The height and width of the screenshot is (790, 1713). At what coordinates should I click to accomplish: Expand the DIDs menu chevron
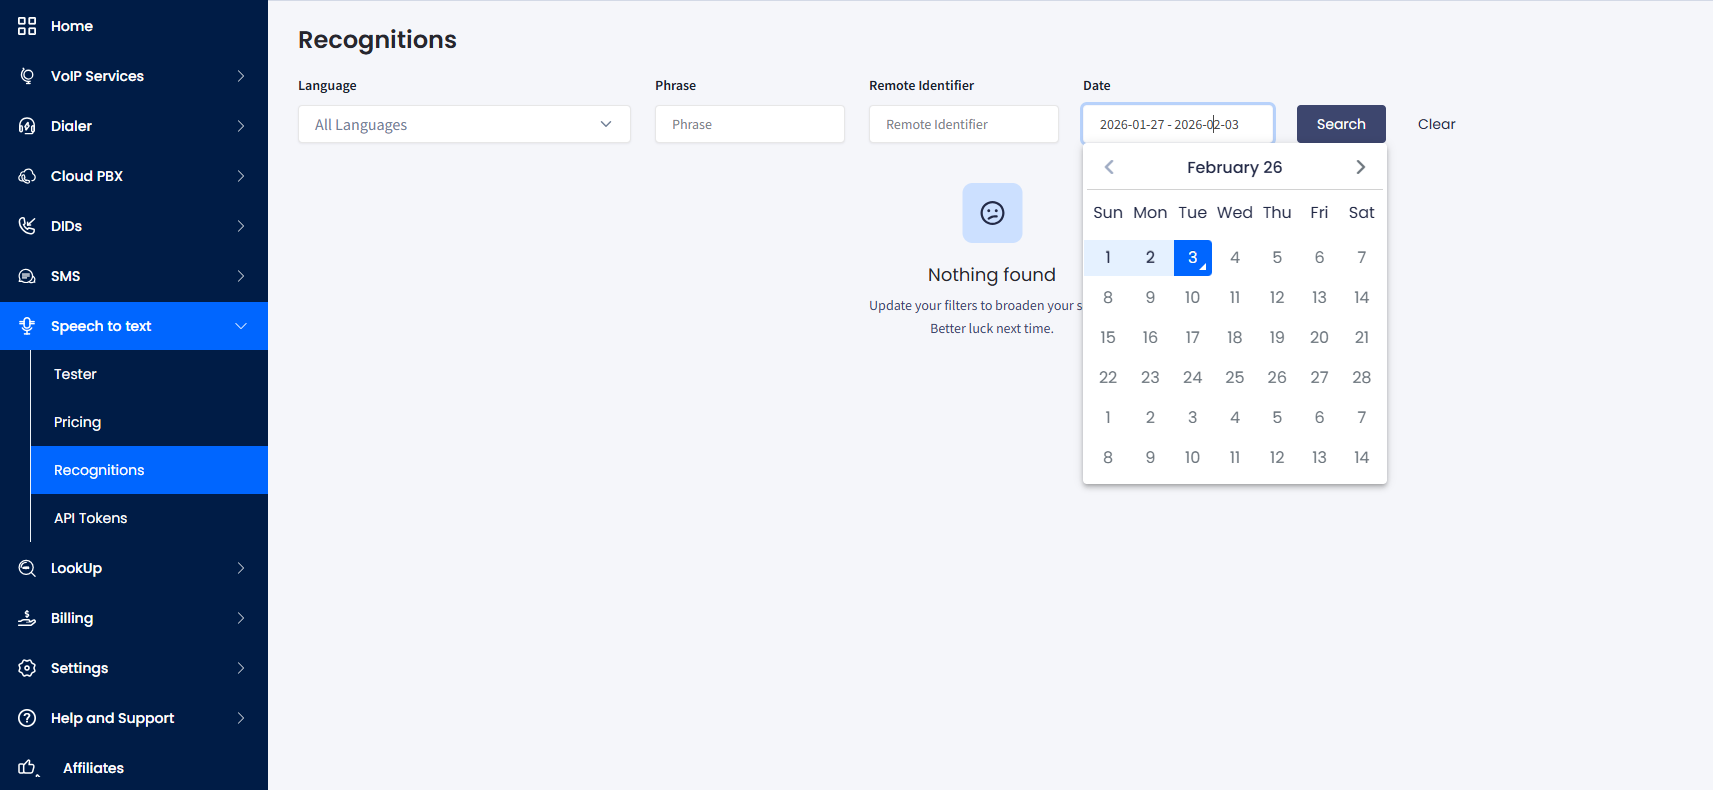tap(241, 226)
